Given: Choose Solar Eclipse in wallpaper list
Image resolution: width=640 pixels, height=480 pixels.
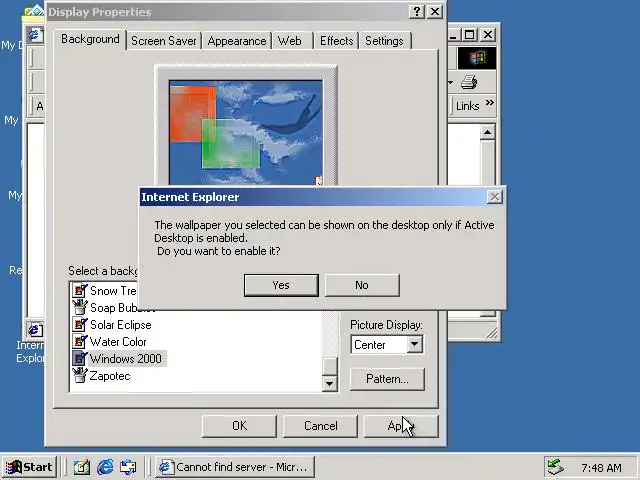Looking at the screenshot, I should coord(121,325).
